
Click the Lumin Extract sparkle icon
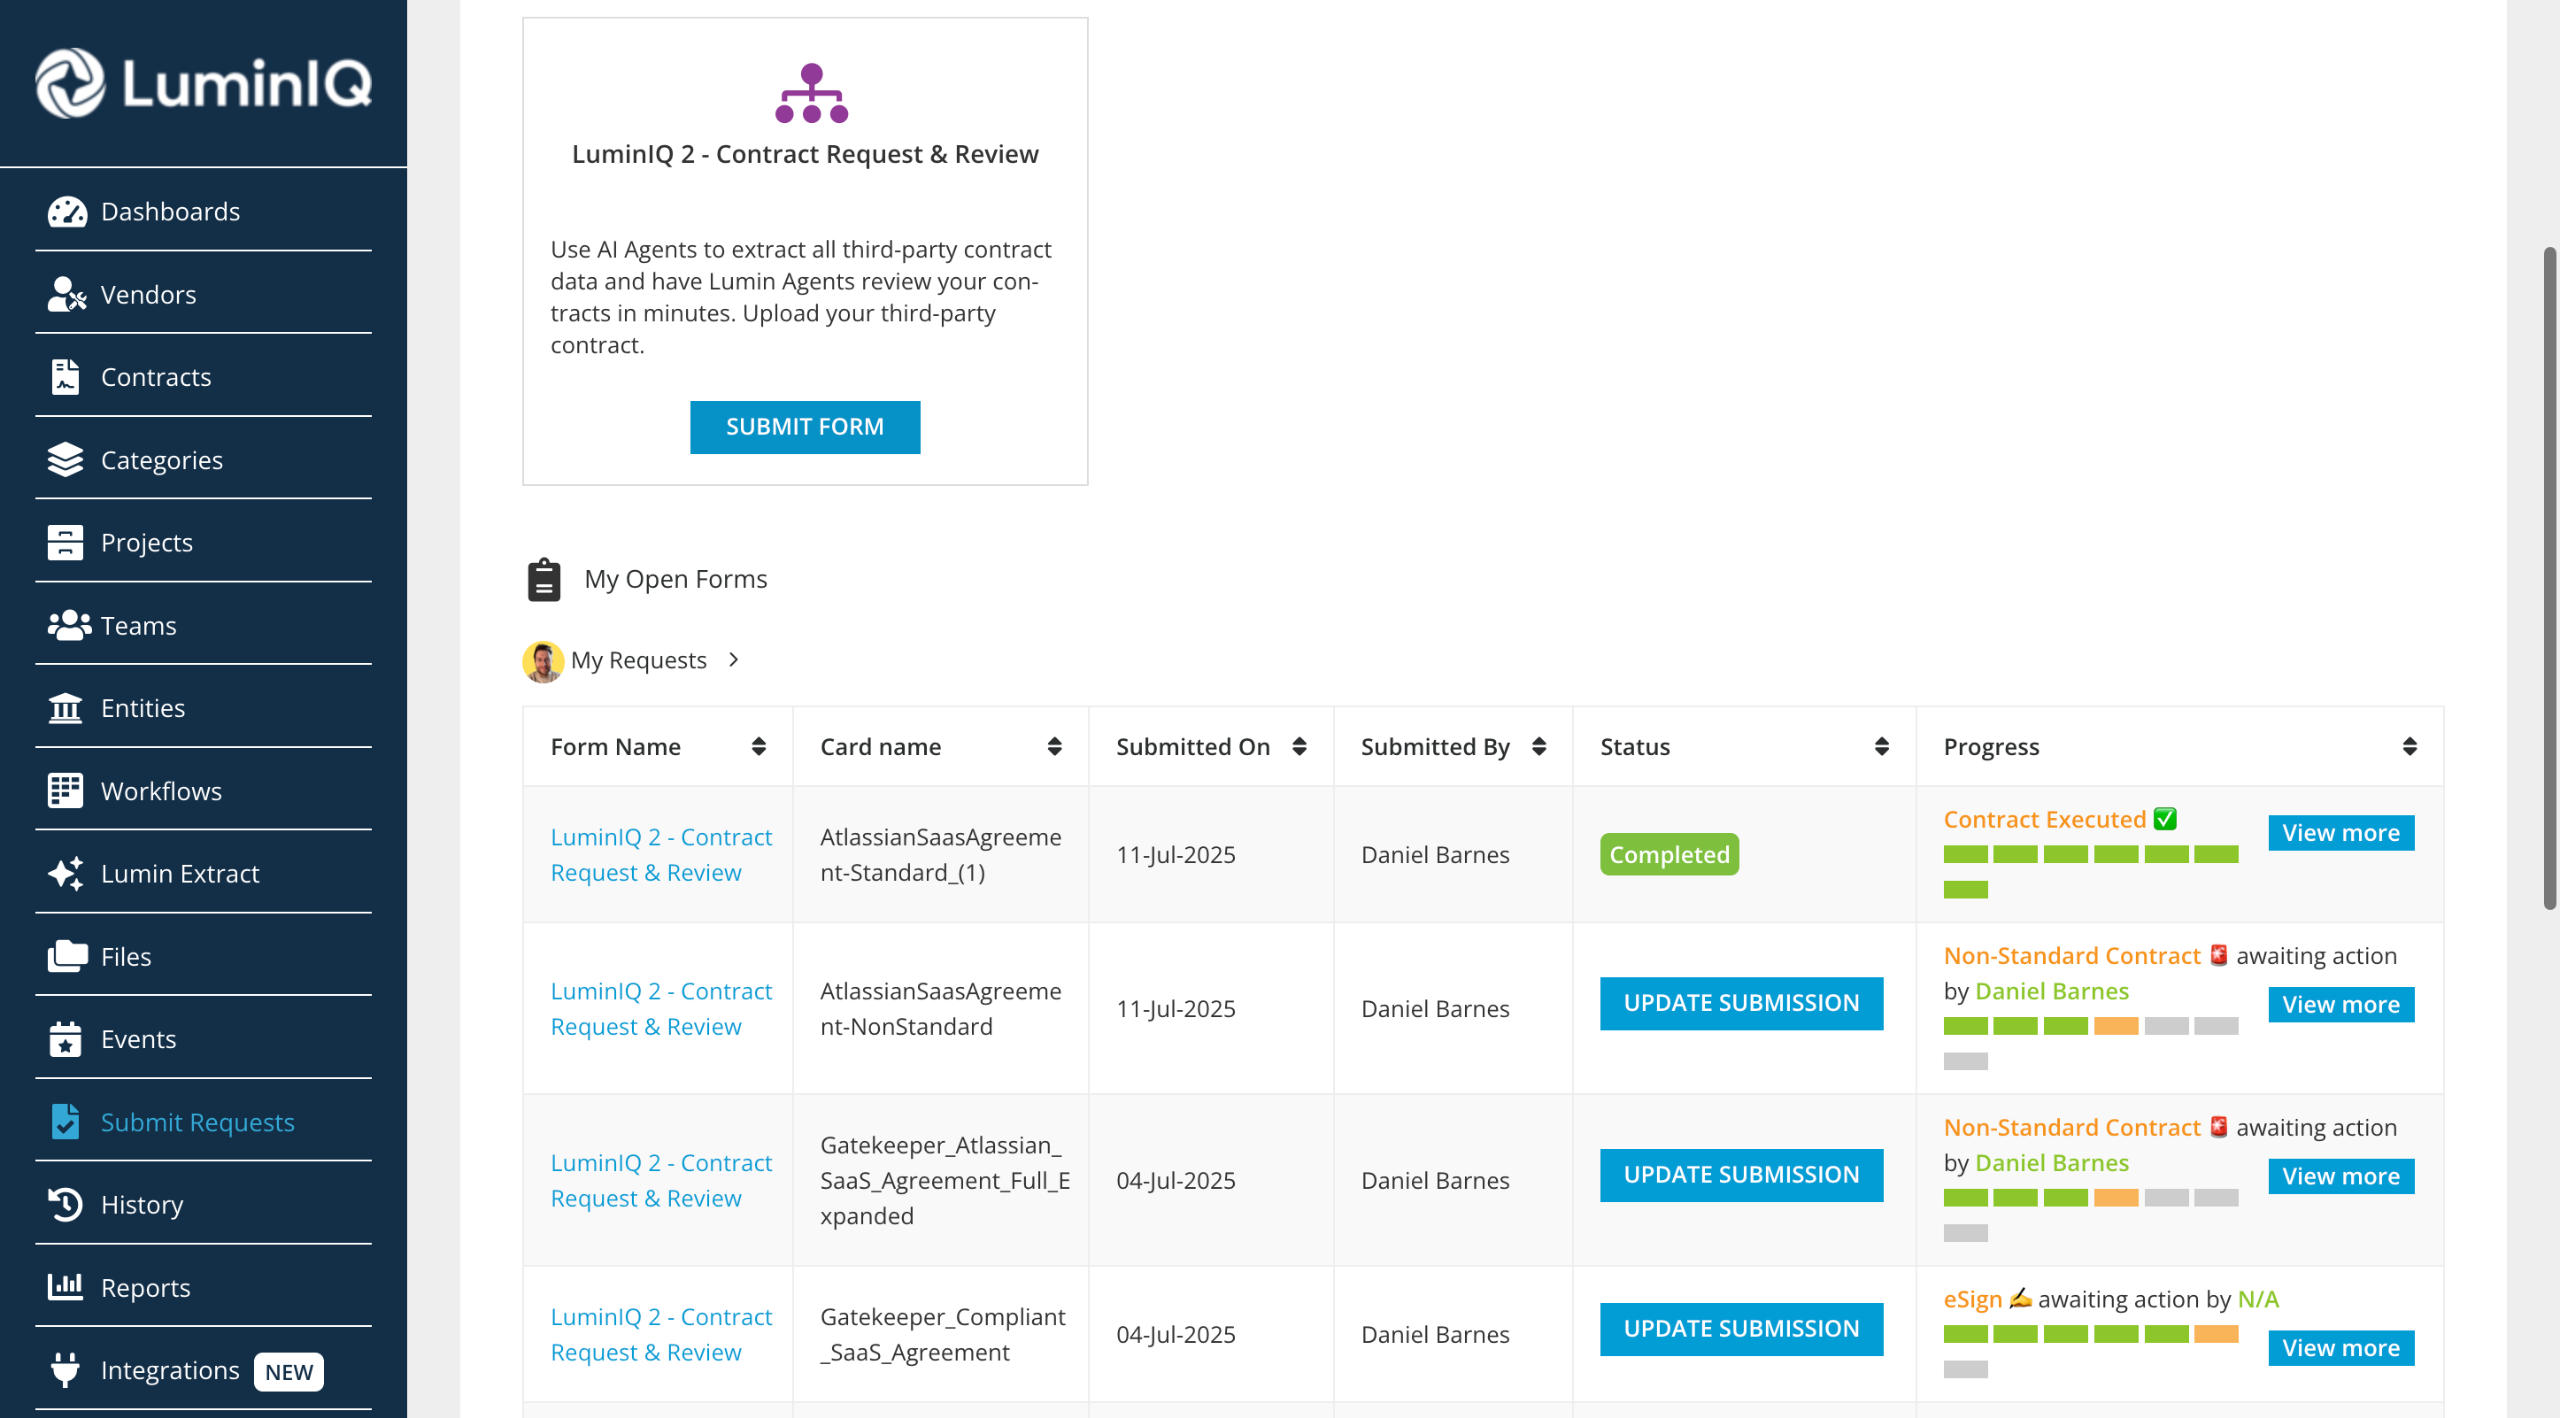[67, 874]
